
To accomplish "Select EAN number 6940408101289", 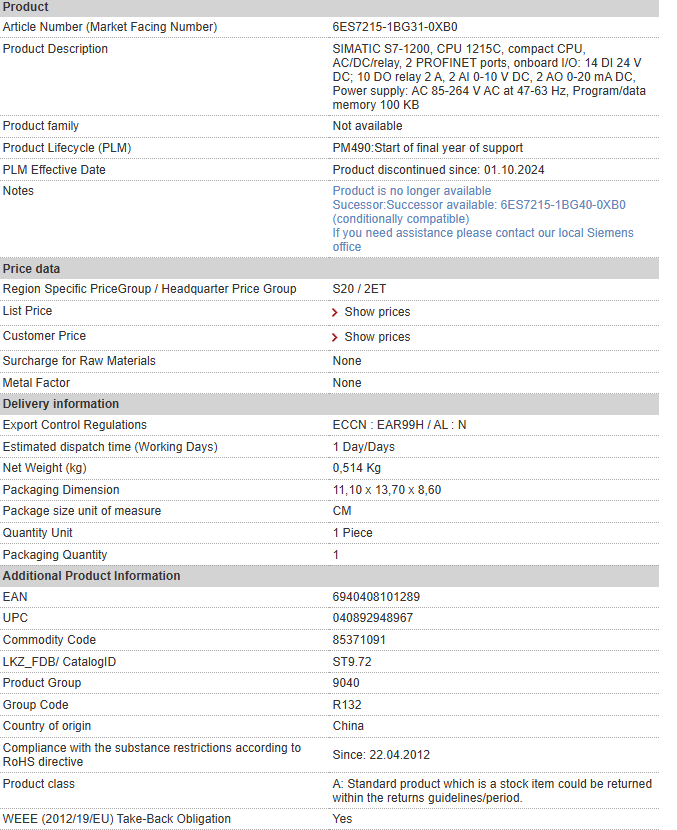I will (376, 597).
